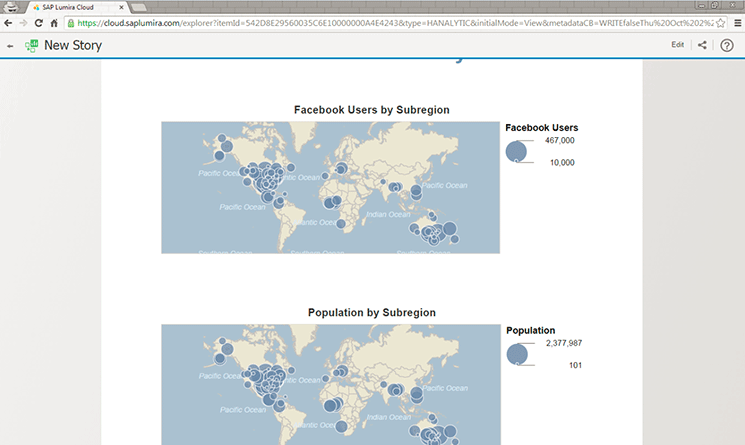Open the browser home page icon
Image resolution: width=745 pixels, height=445 pixels.
coord(54,23)
